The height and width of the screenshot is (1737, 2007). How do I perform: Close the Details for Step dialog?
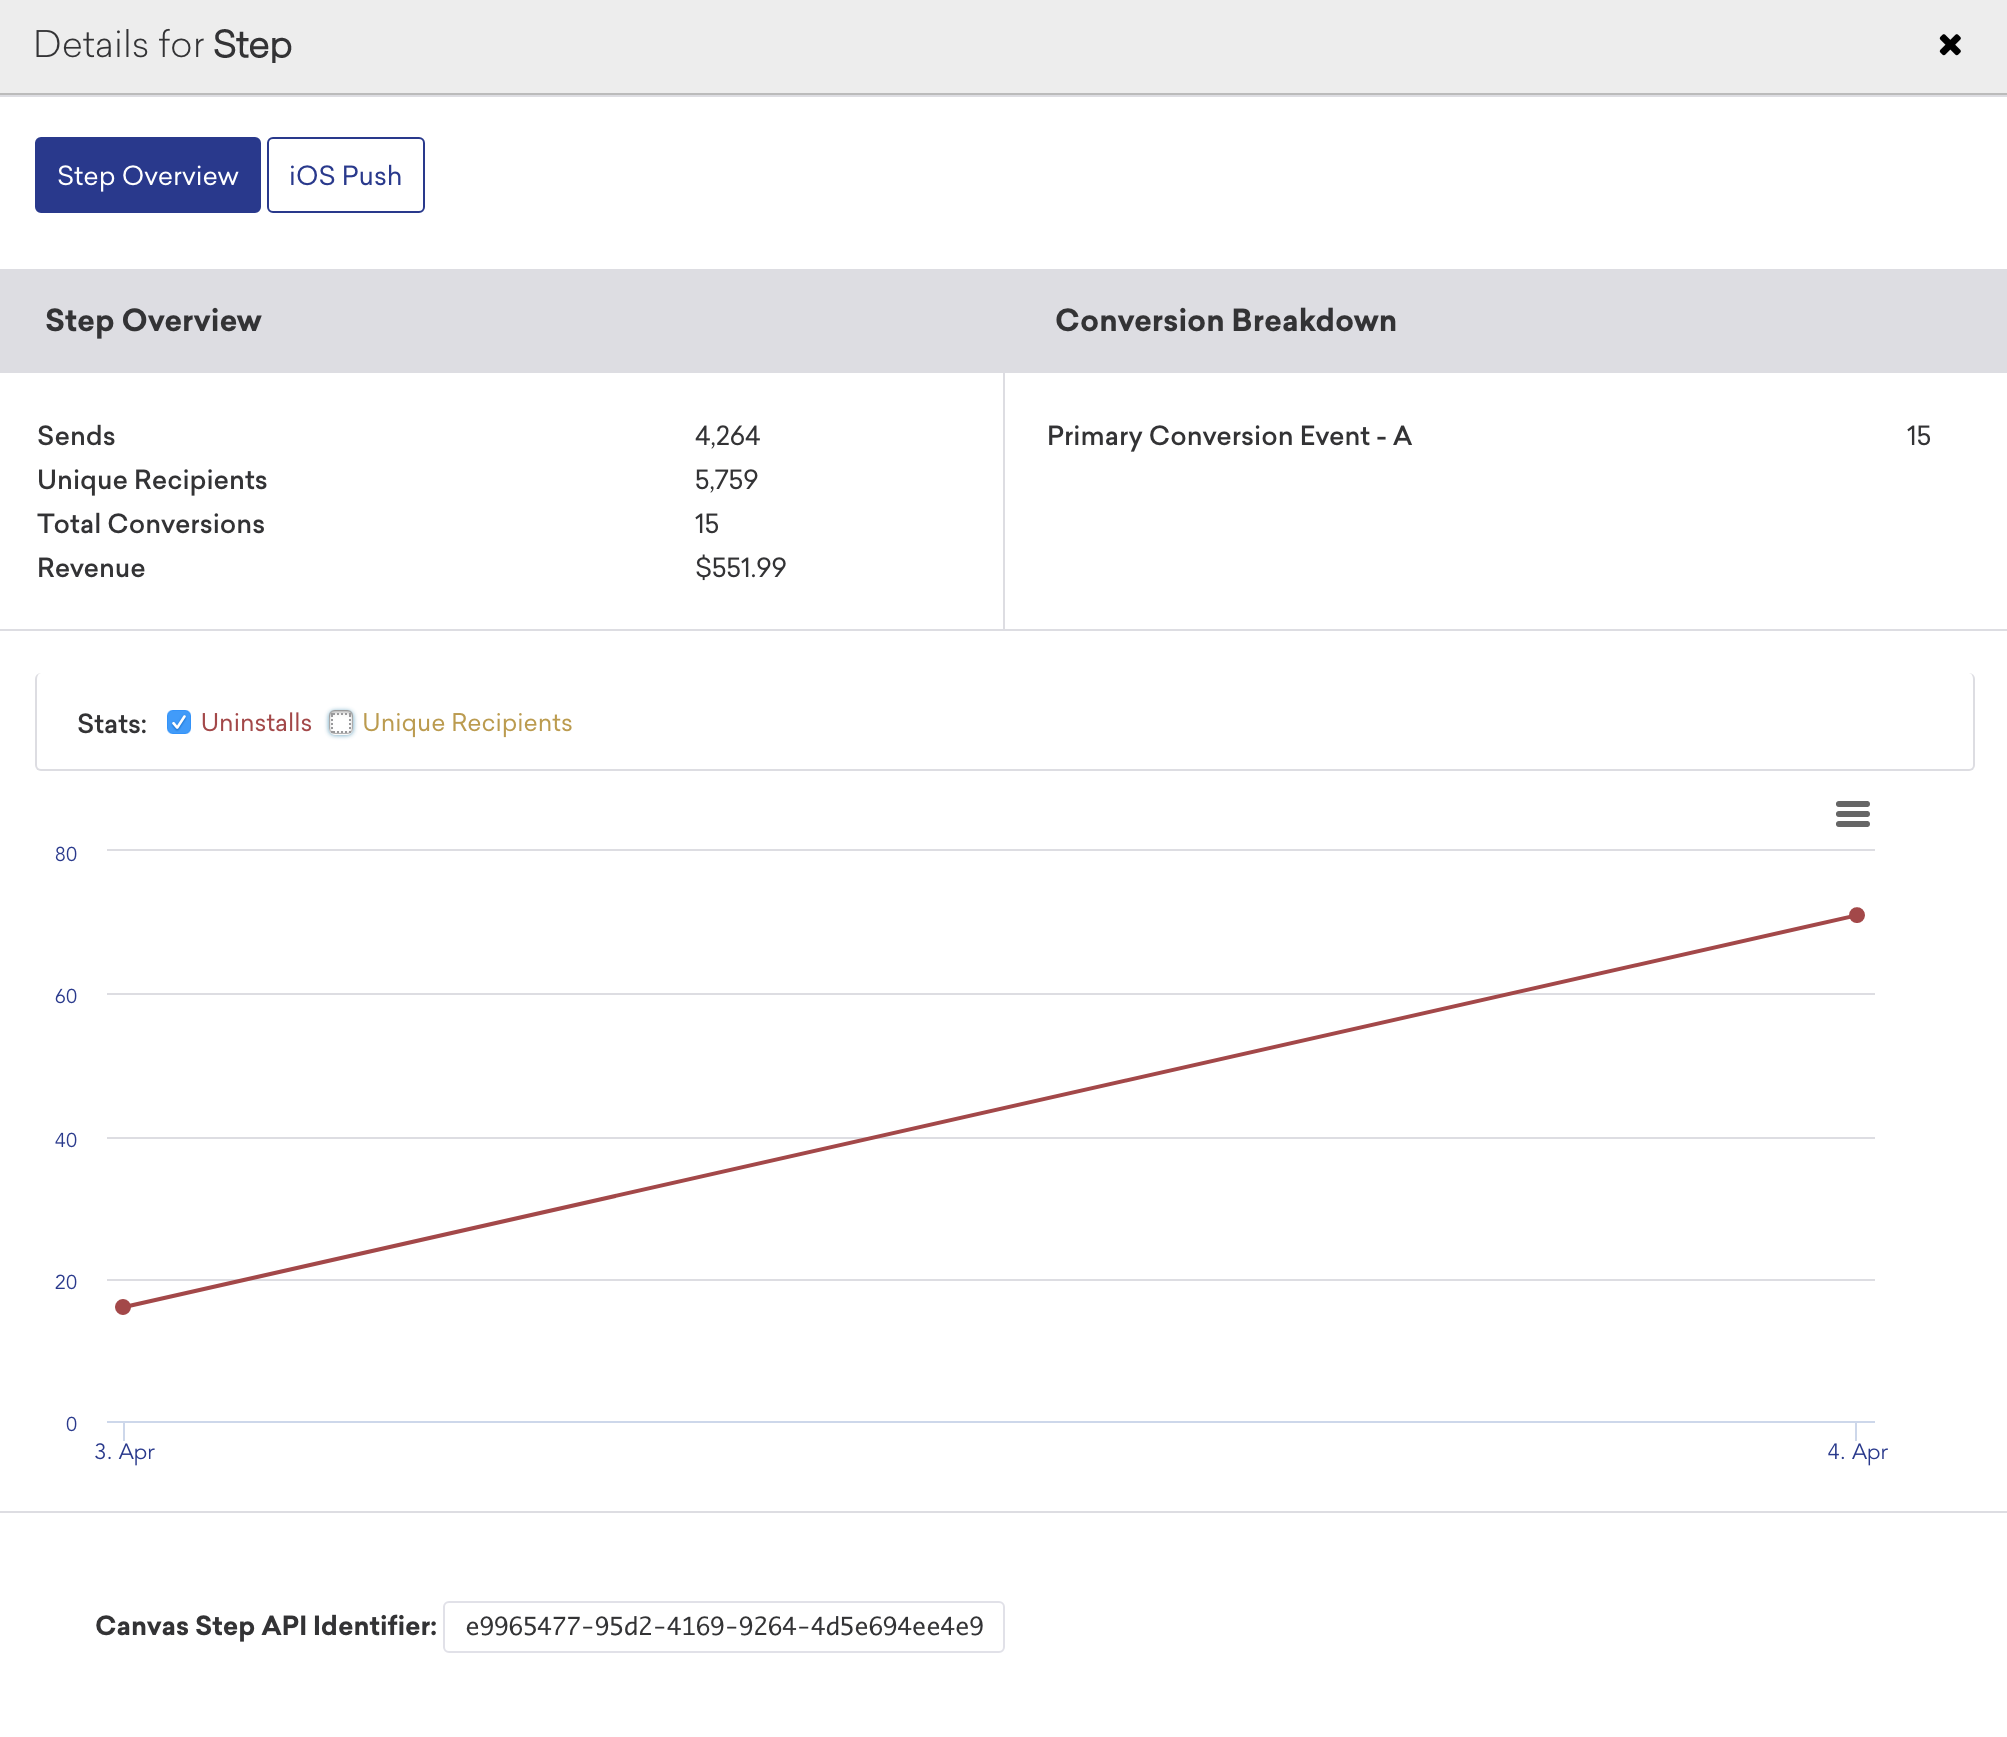tap(1949, 45)
